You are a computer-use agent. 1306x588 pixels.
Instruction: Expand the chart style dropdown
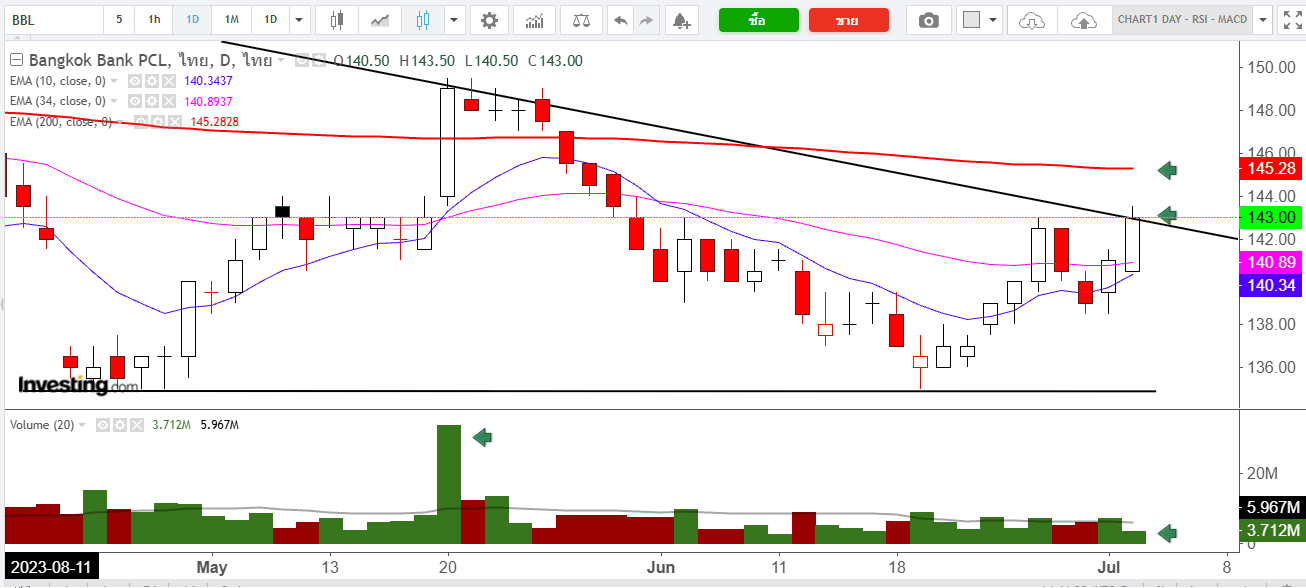tap(455, 19)
